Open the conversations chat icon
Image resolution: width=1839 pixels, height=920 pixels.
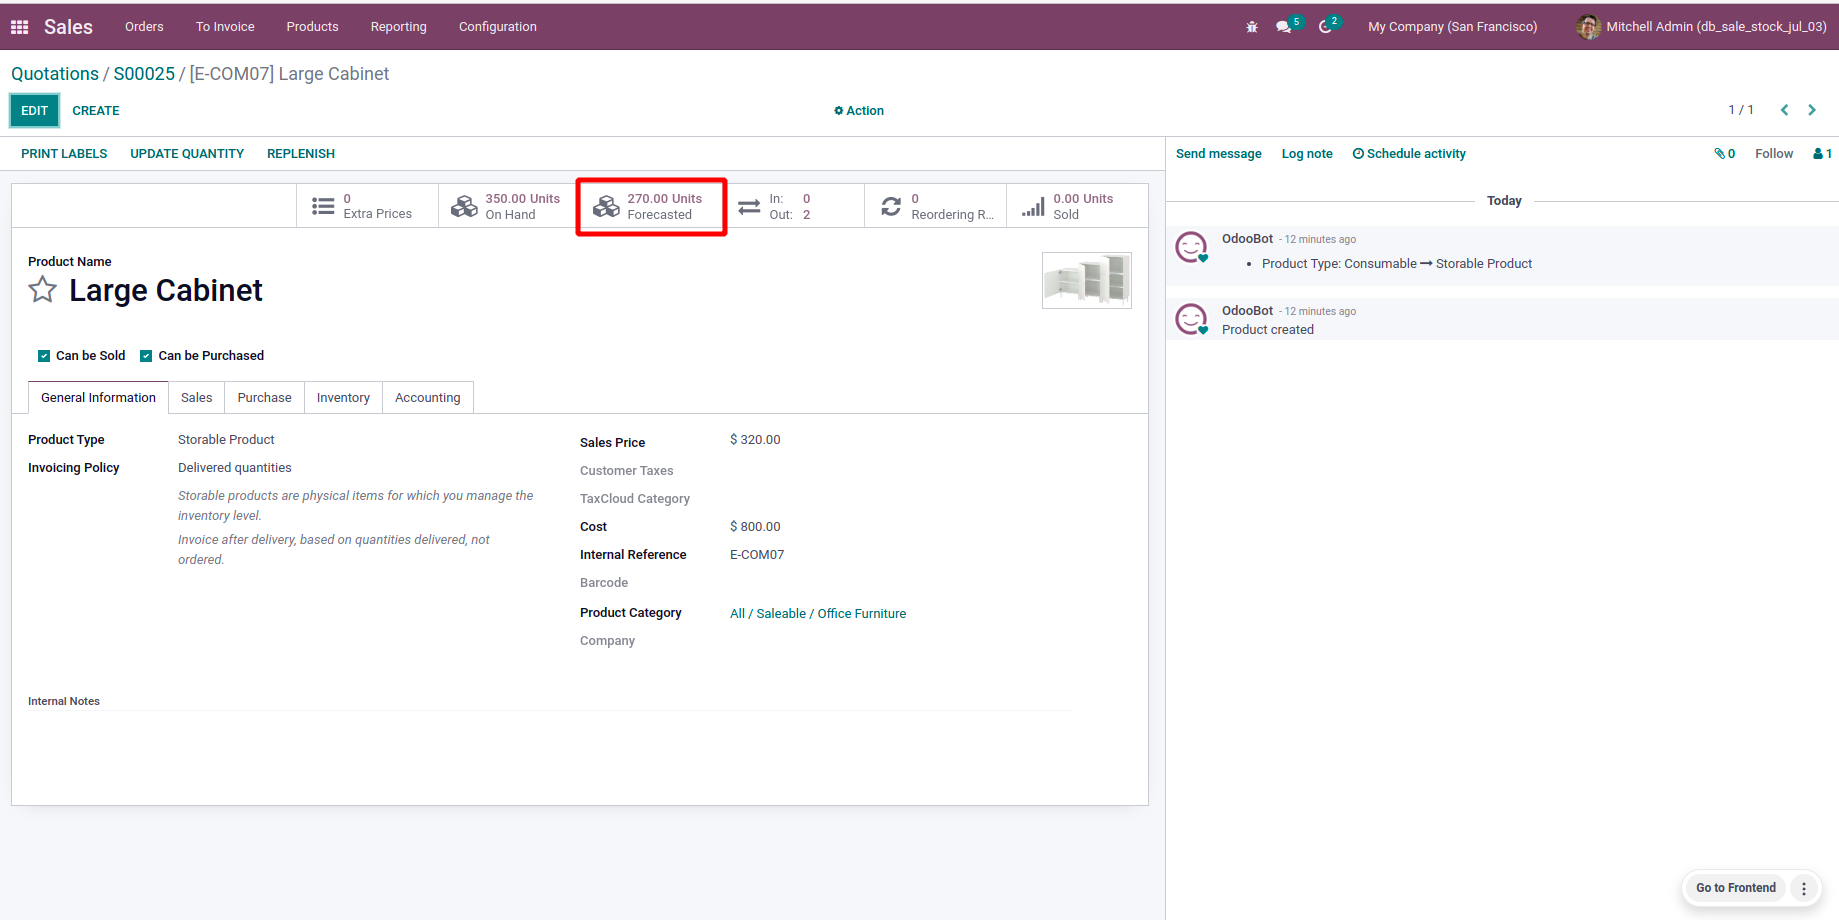pyautogui.click(x=1284, y=27)
